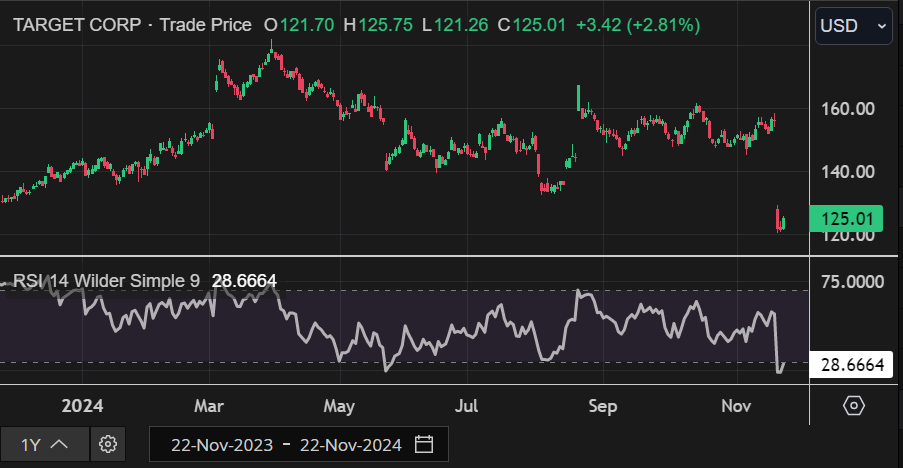Click the start date 22-Nov-2023

point(222,445)
